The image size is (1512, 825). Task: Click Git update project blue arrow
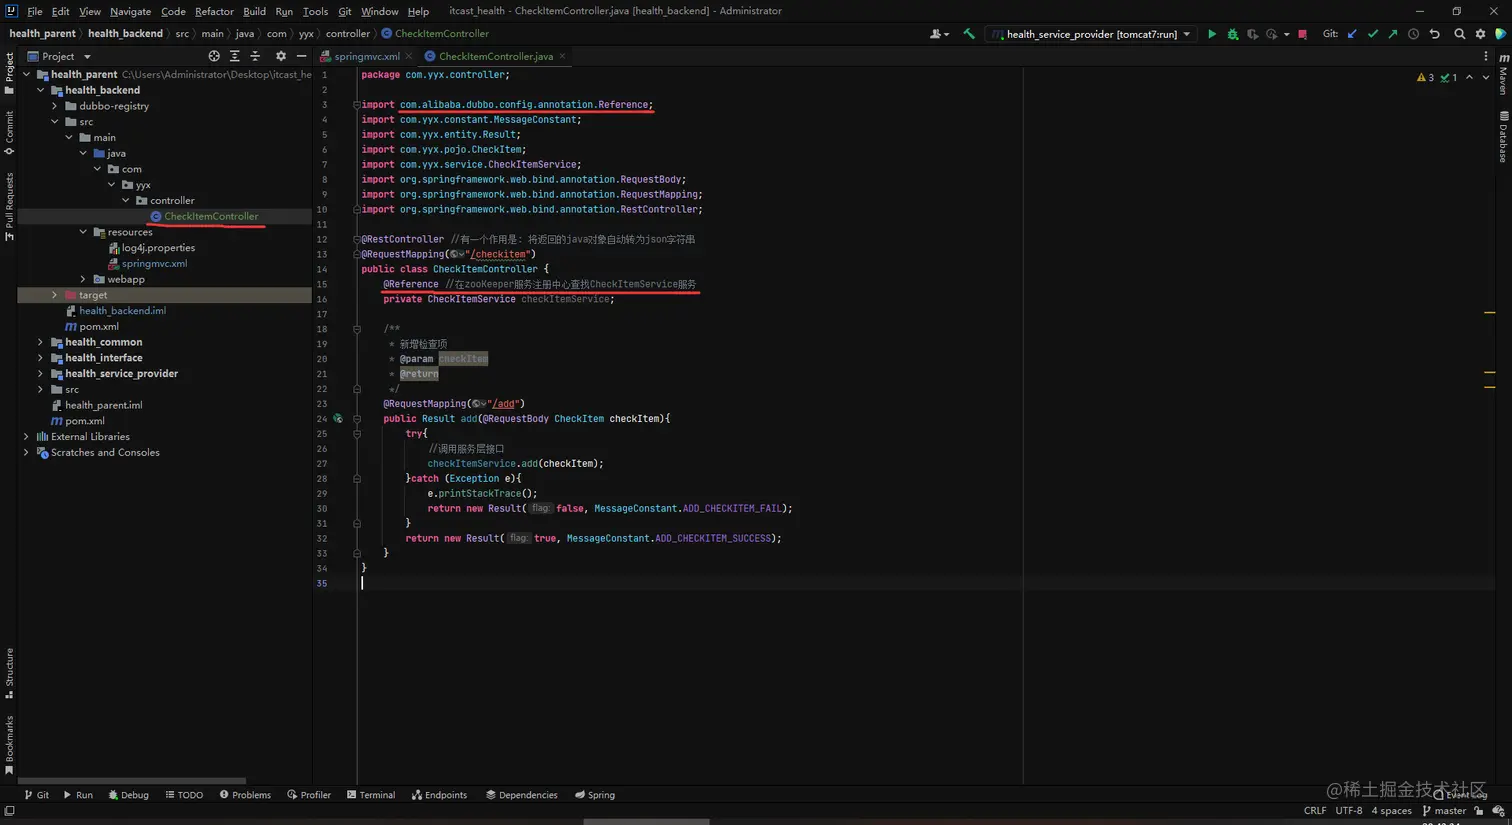coord(1352,34)
